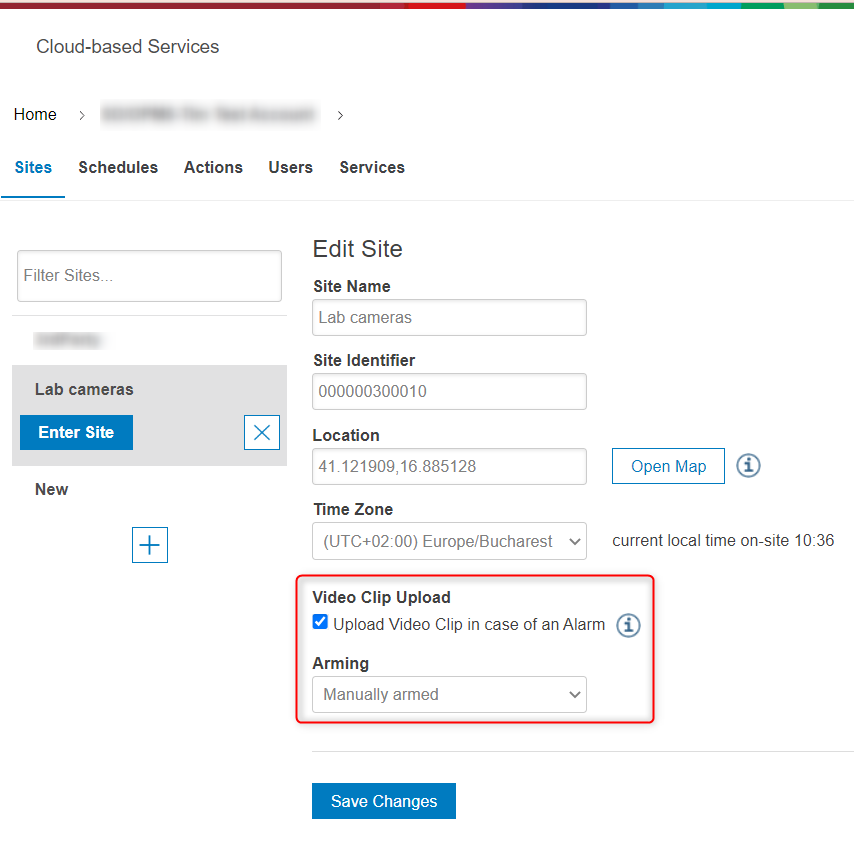Click the X icon to delete Lab cameras site
Viewport: 854px width, 865px height.
click(262, 432)
